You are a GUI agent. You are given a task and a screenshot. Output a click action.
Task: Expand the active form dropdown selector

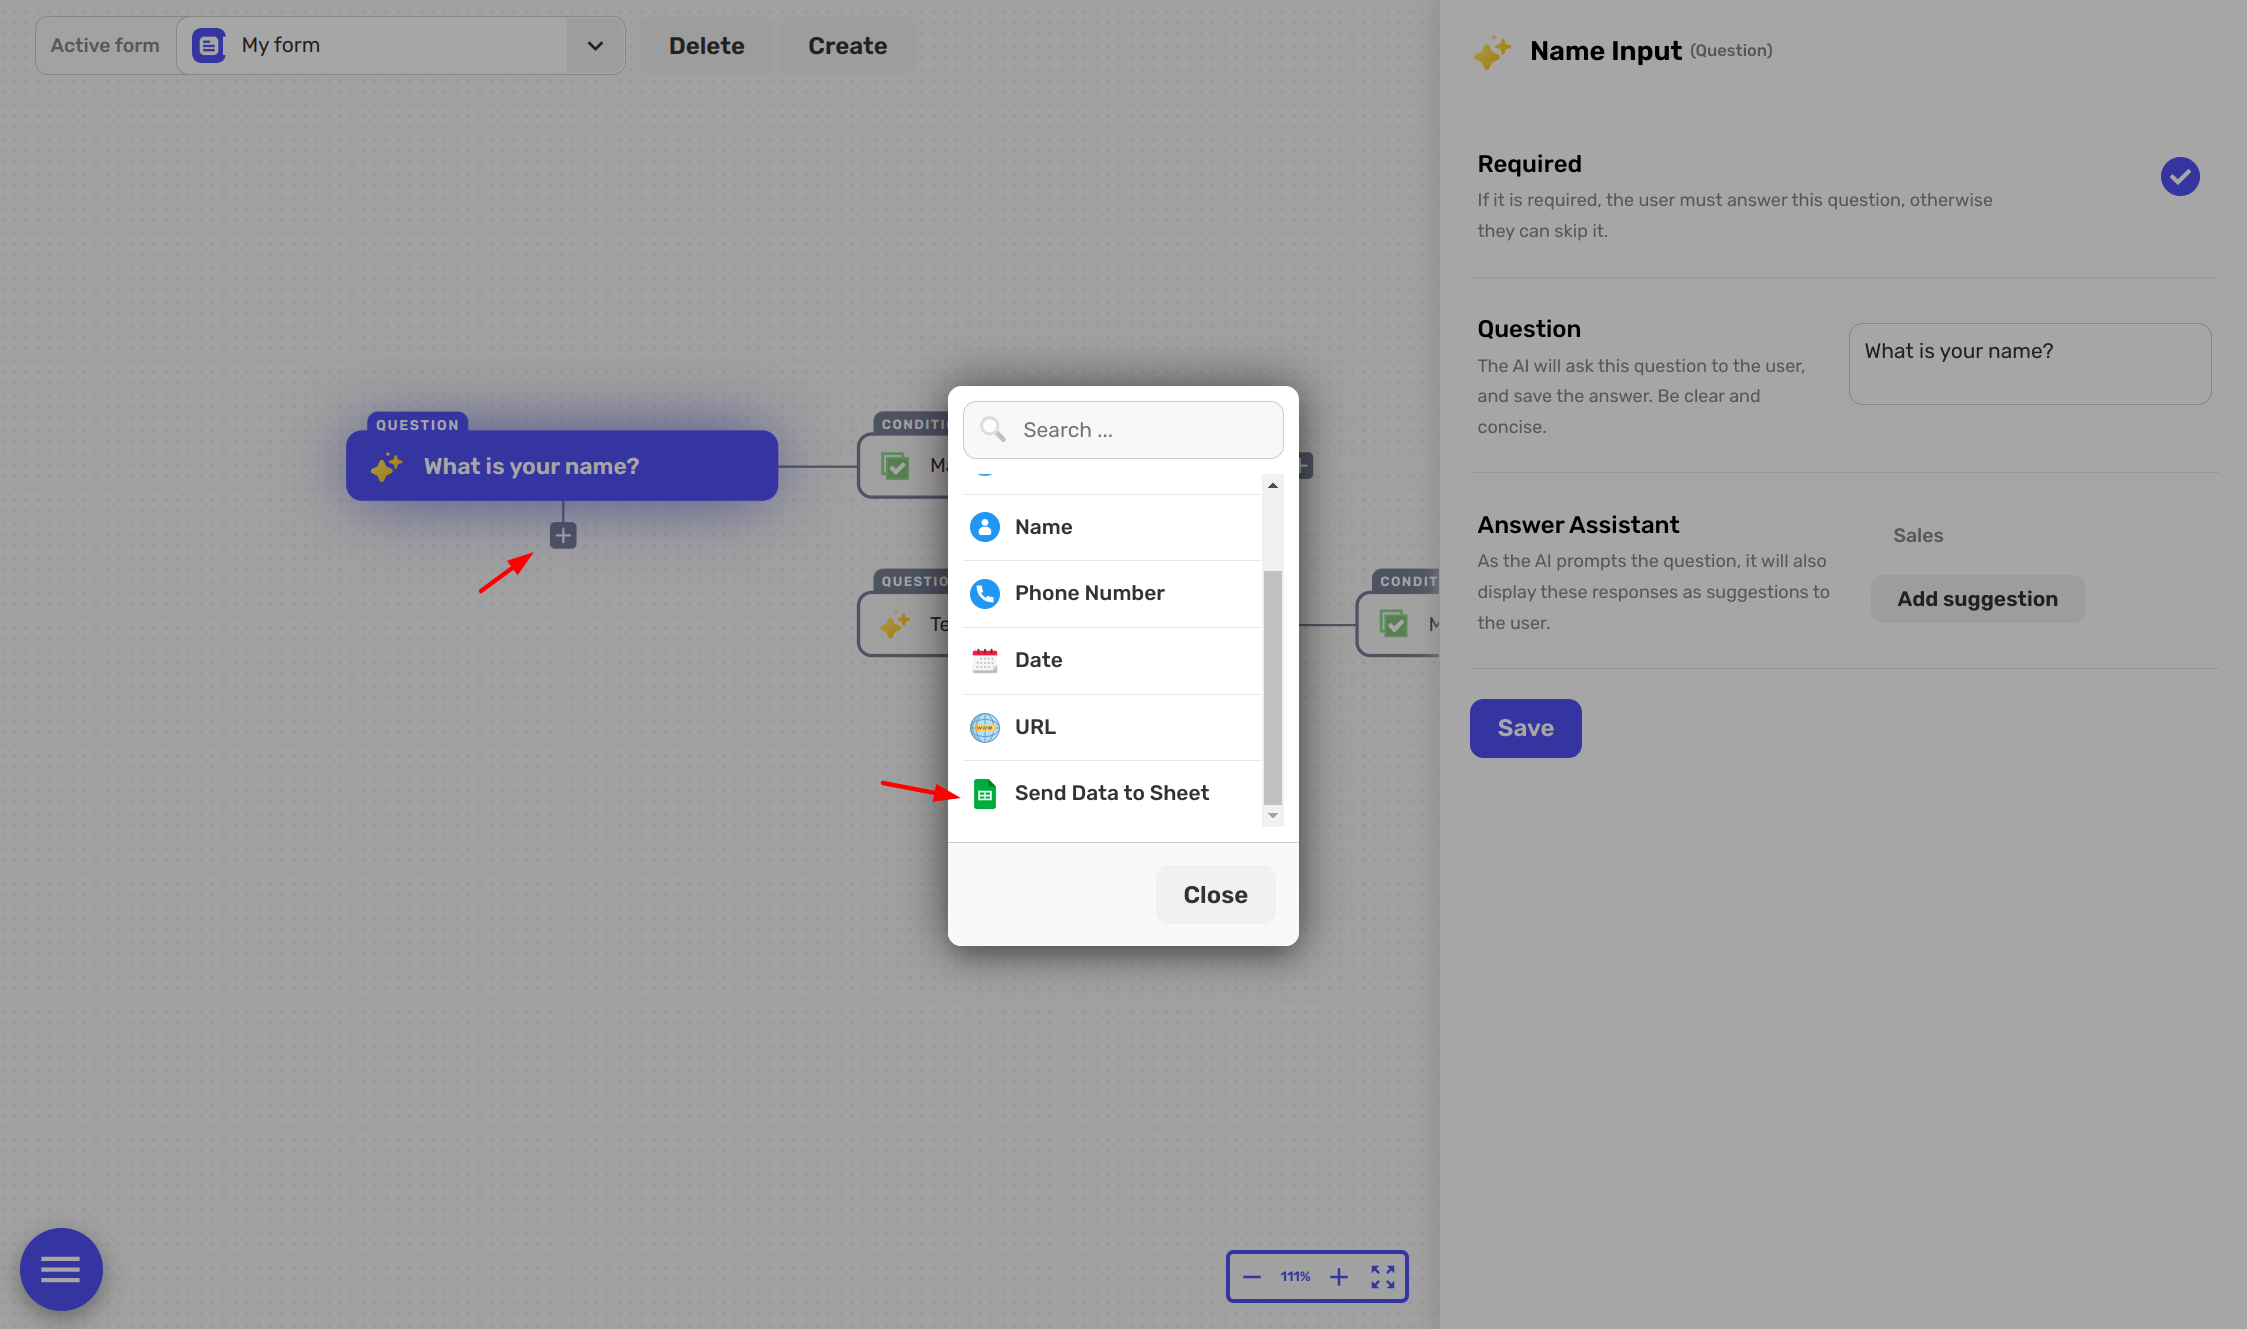(x=595, y=44)
